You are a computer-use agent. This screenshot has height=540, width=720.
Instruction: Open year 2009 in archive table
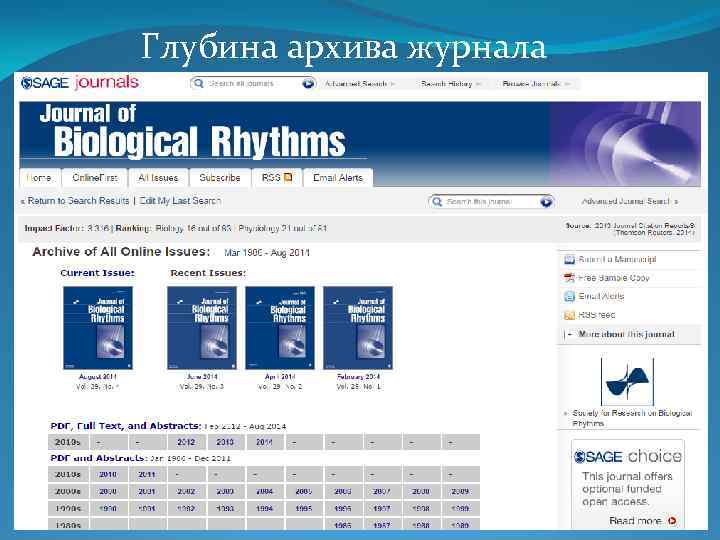(460, 491)
